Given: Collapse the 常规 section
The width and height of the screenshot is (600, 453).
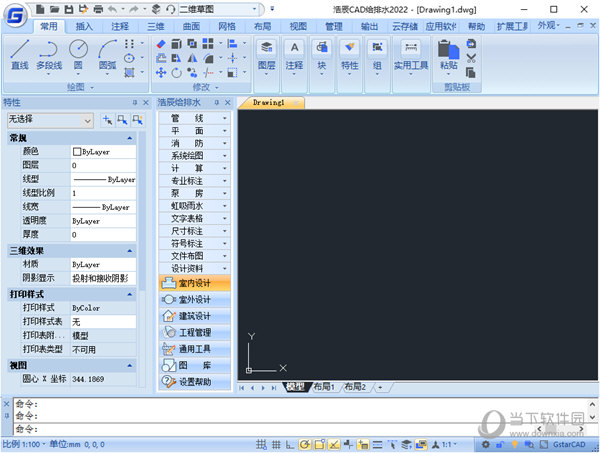Looking at the screenshot, I should point(129,138).
